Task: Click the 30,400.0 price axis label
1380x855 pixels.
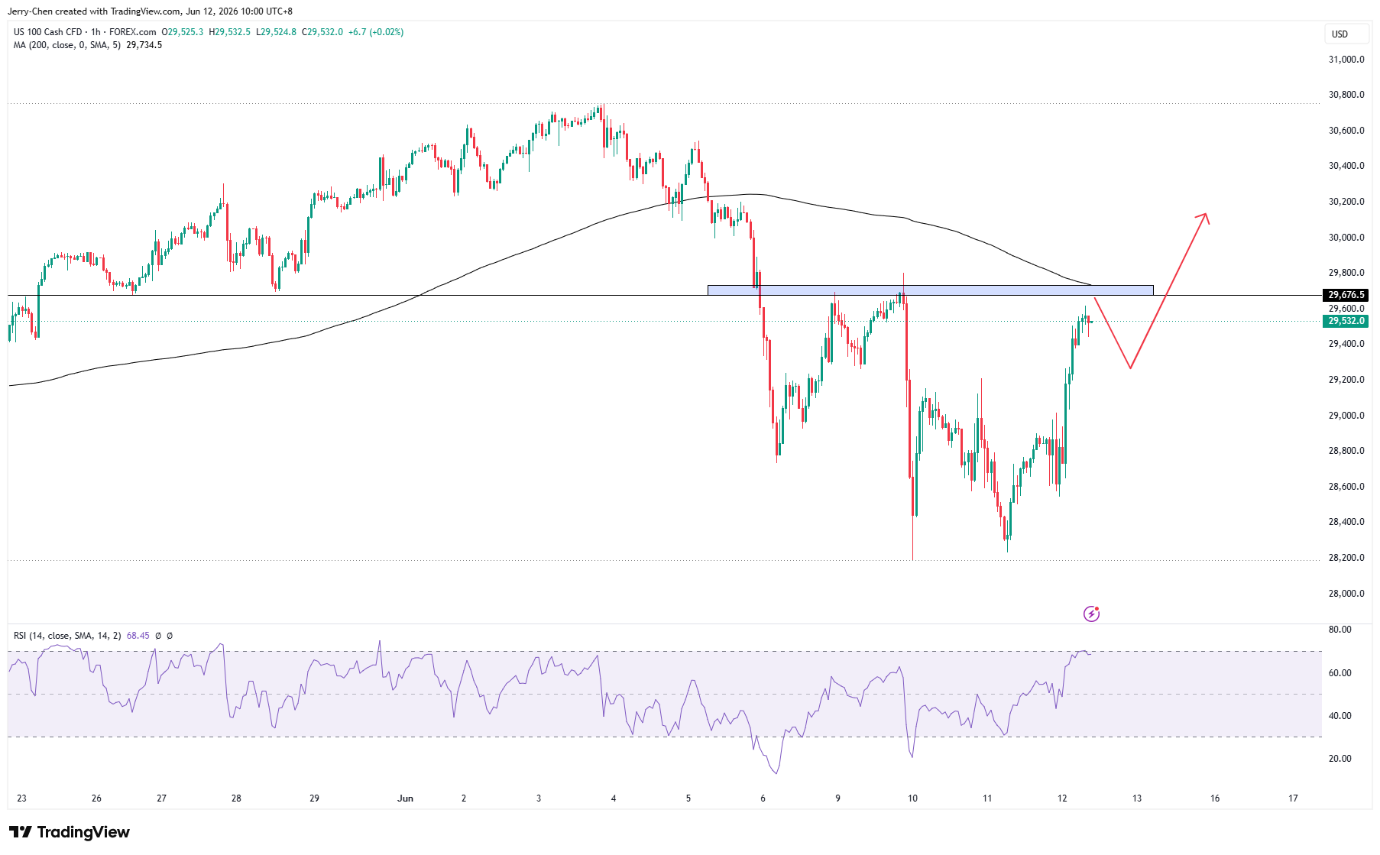Action: 1347,166
